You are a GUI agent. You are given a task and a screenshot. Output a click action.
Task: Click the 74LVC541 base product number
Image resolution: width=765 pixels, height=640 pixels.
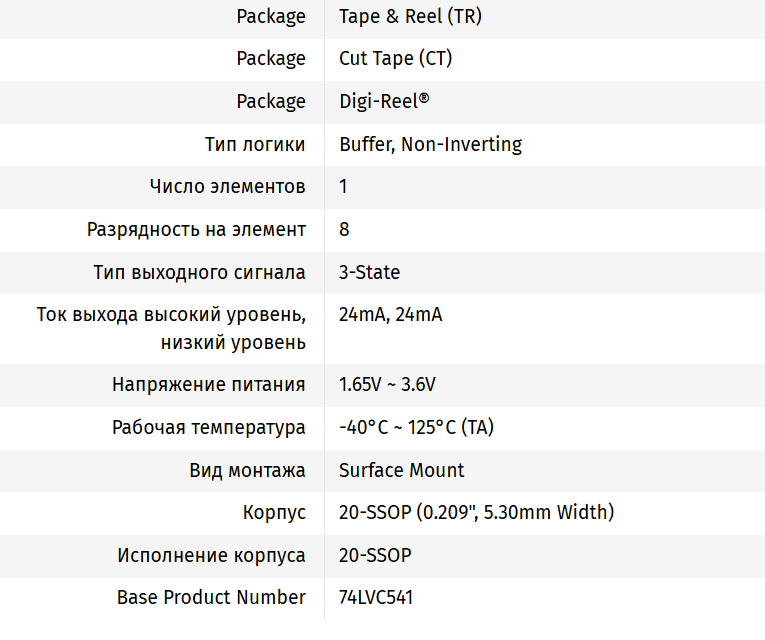point(376,598)
